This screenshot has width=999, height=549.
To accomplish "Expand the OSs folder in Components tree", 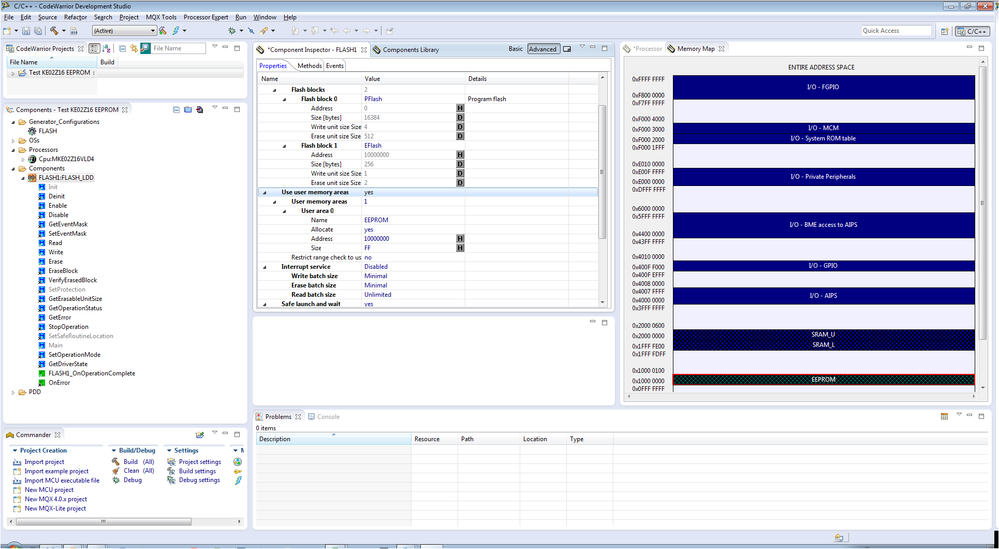I will pyautogui.click(x=13, y=140).
